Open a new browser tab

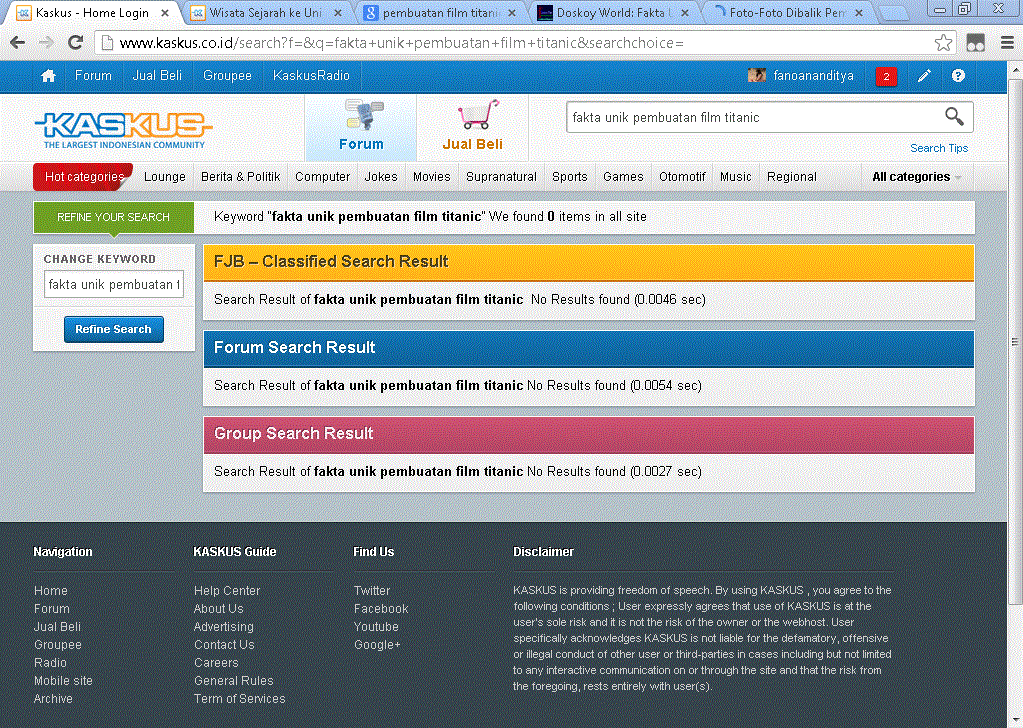click(894, 13)
